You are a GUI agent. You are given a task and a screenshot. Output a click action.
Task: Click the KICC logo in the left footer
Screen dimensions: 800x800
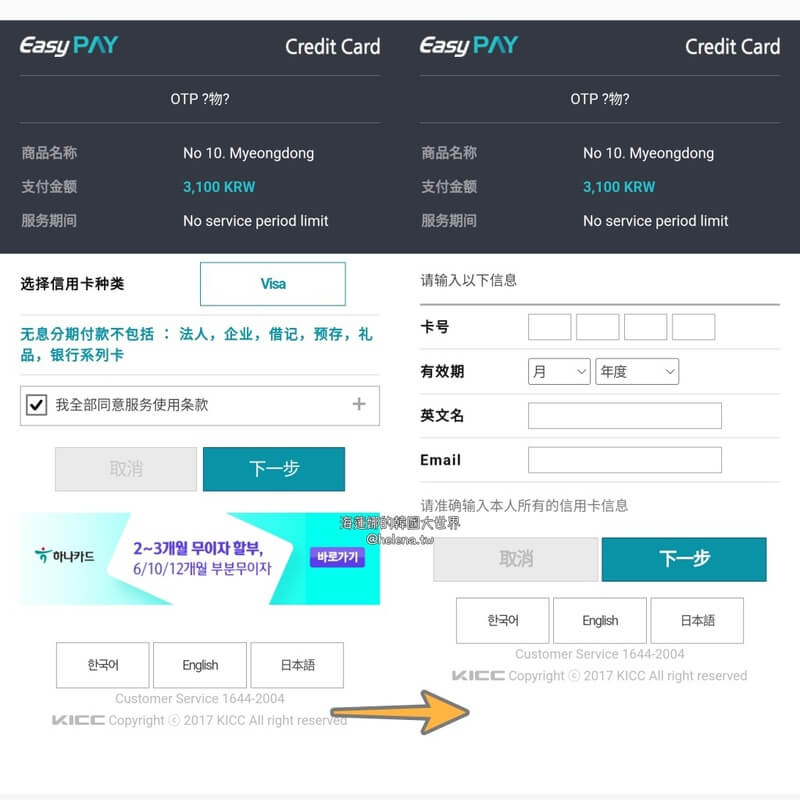pyautogui.click(x=78, y=720)
